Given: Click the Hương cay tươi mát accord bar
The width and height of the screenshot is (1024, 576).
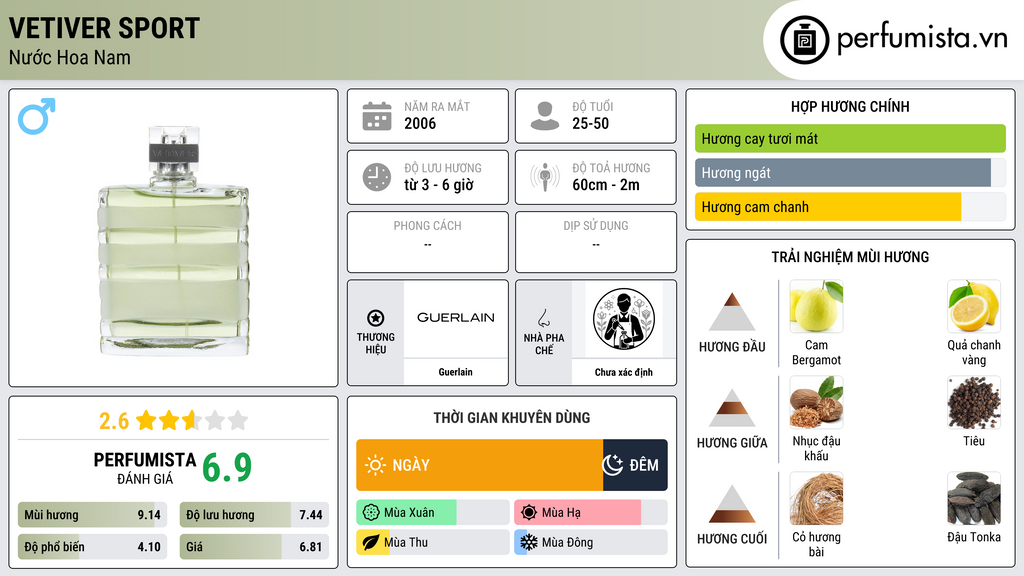Looking at the screenshot, I should coord(850,138).
